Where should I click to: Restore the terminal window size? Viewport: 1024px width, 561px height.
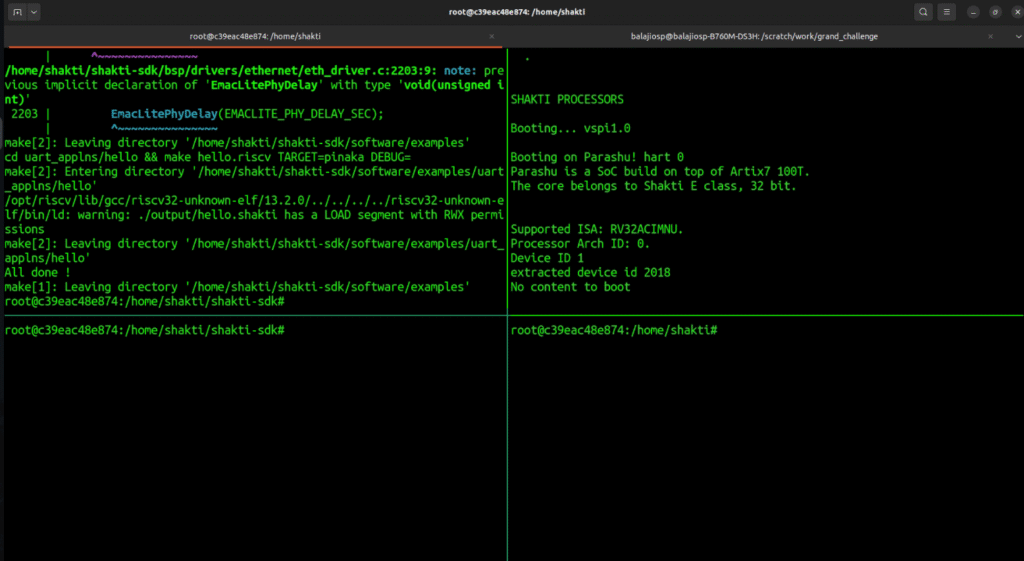click(x=995, y=12)
